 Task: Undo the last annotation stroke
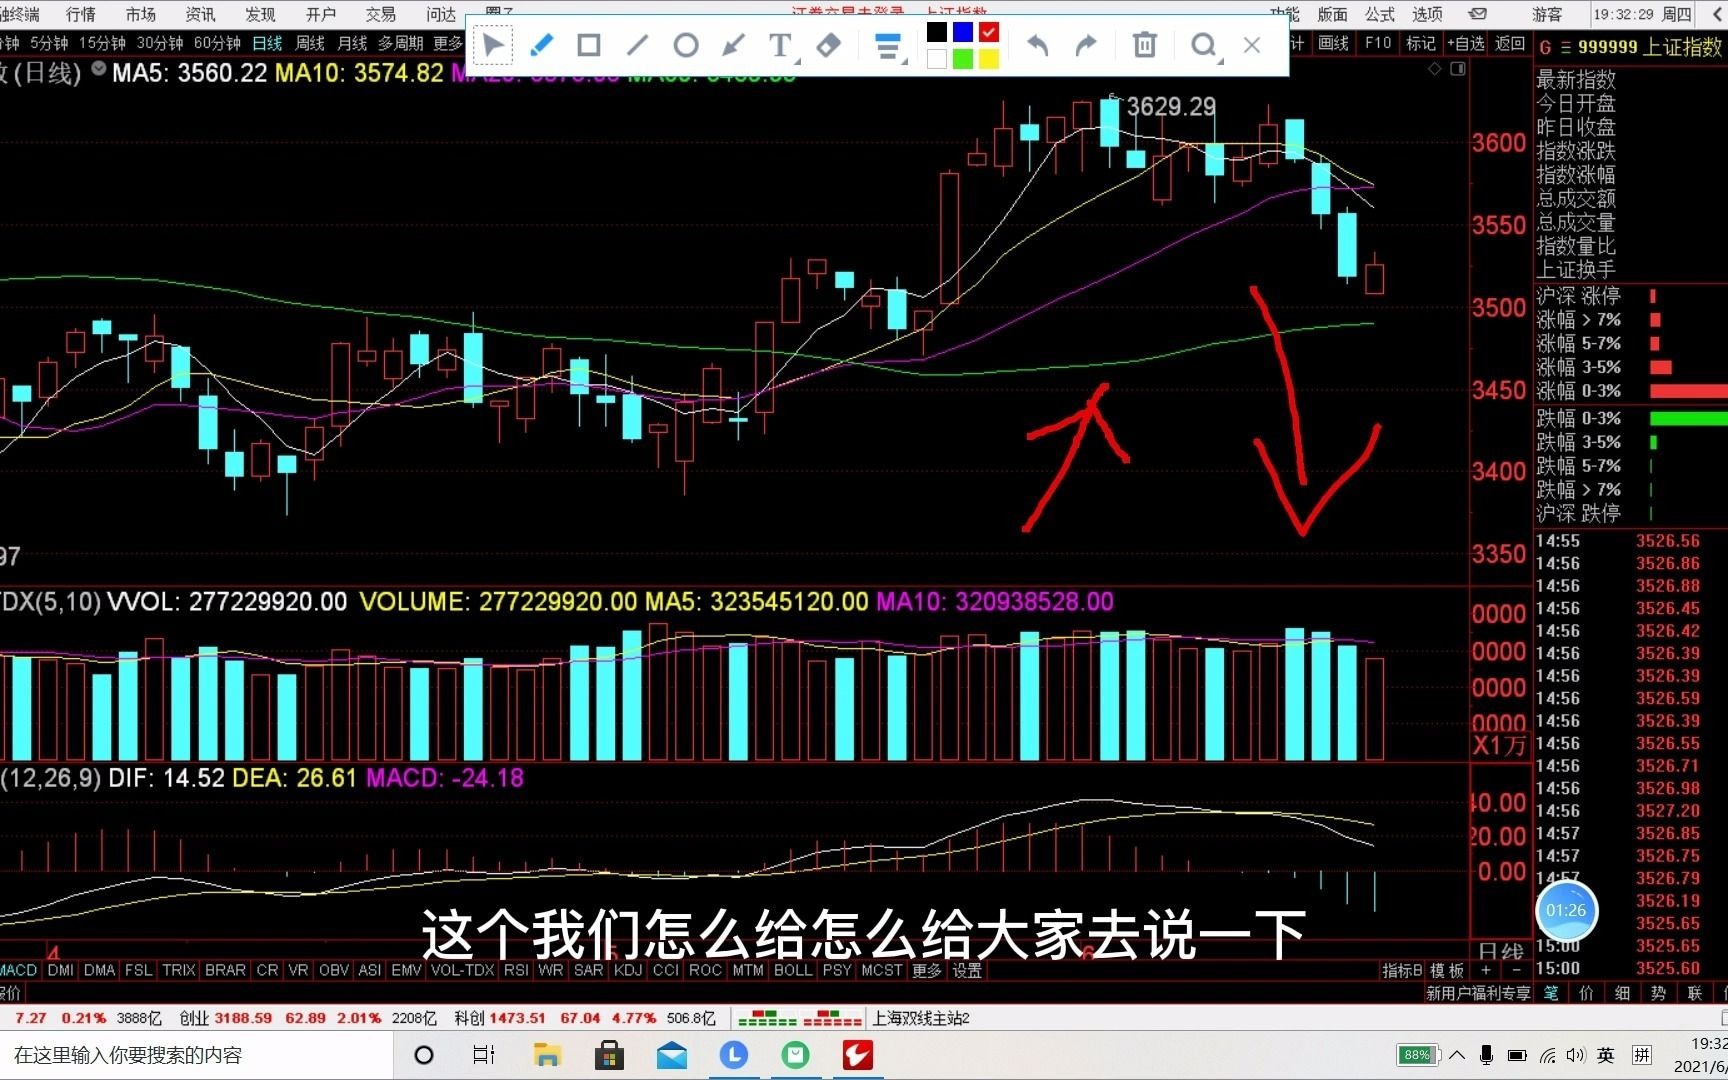tap(1038, 45)
